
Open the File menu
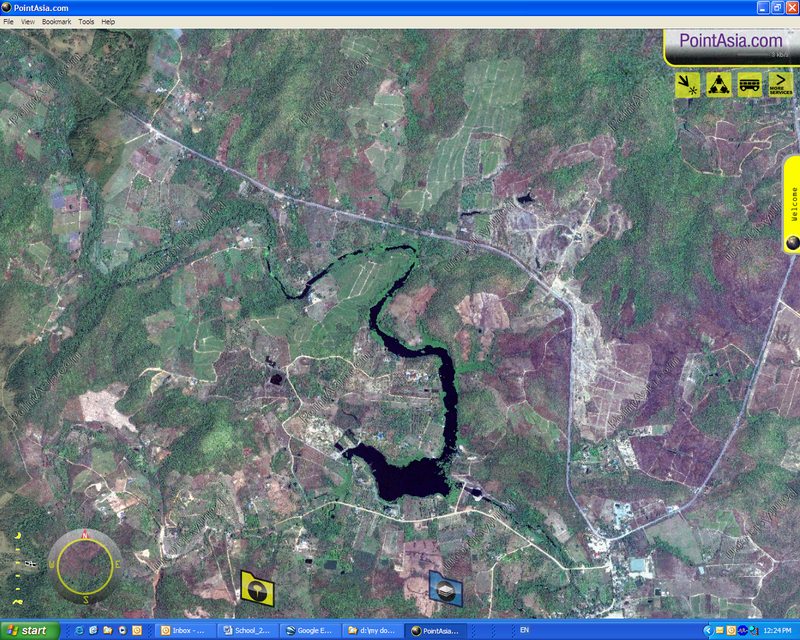[x=8, y=21]
